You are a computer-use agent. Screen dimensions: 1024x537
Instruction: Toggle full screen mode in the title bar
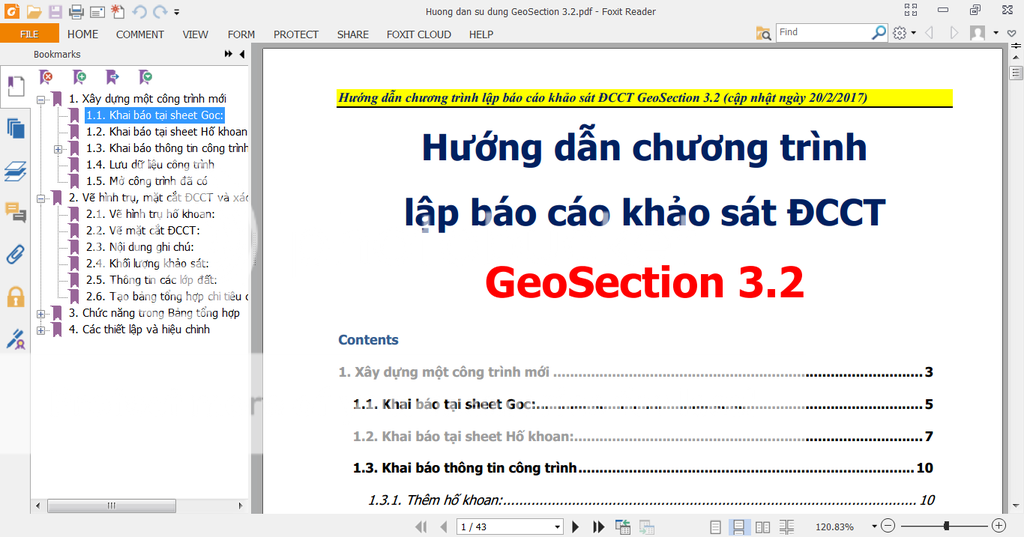pos(911,10)
